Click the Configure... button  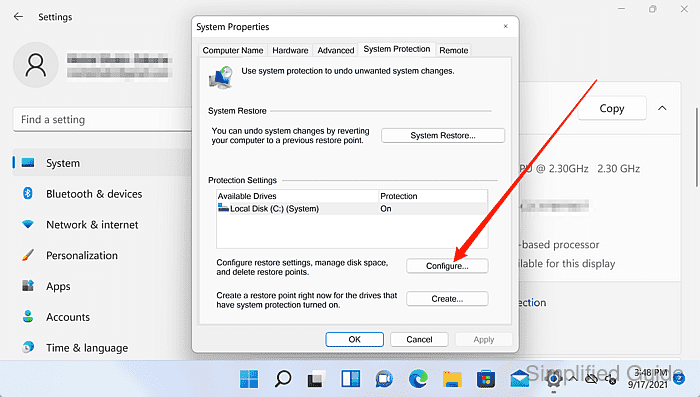tap(447, 266)
